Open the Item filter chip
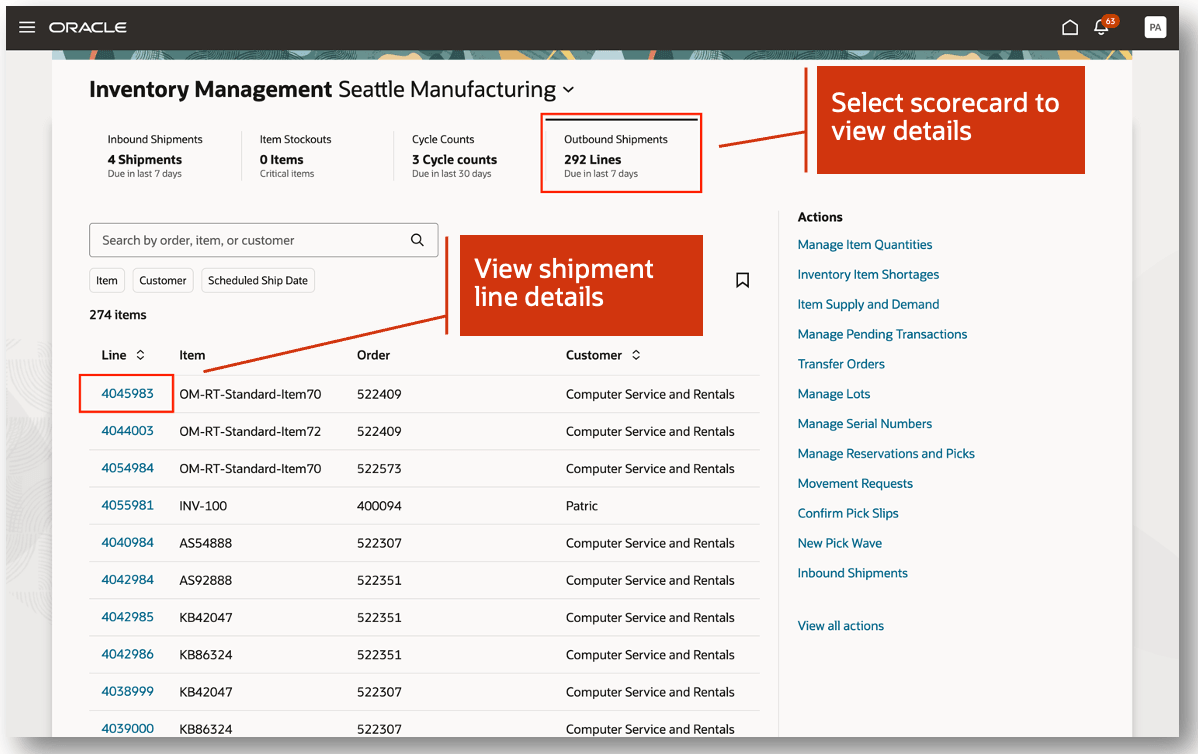 pyautogui.click(x=107, y=281)
